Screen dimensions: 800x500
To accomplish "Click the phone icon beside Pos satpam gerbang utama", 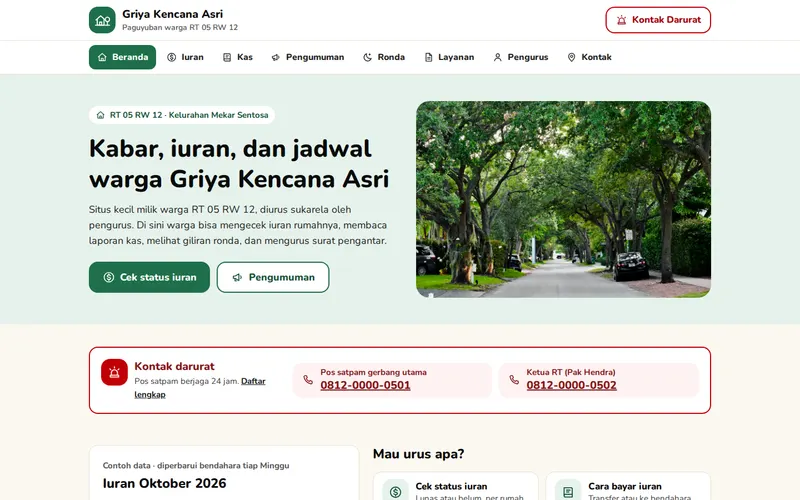I will point(308,380).
